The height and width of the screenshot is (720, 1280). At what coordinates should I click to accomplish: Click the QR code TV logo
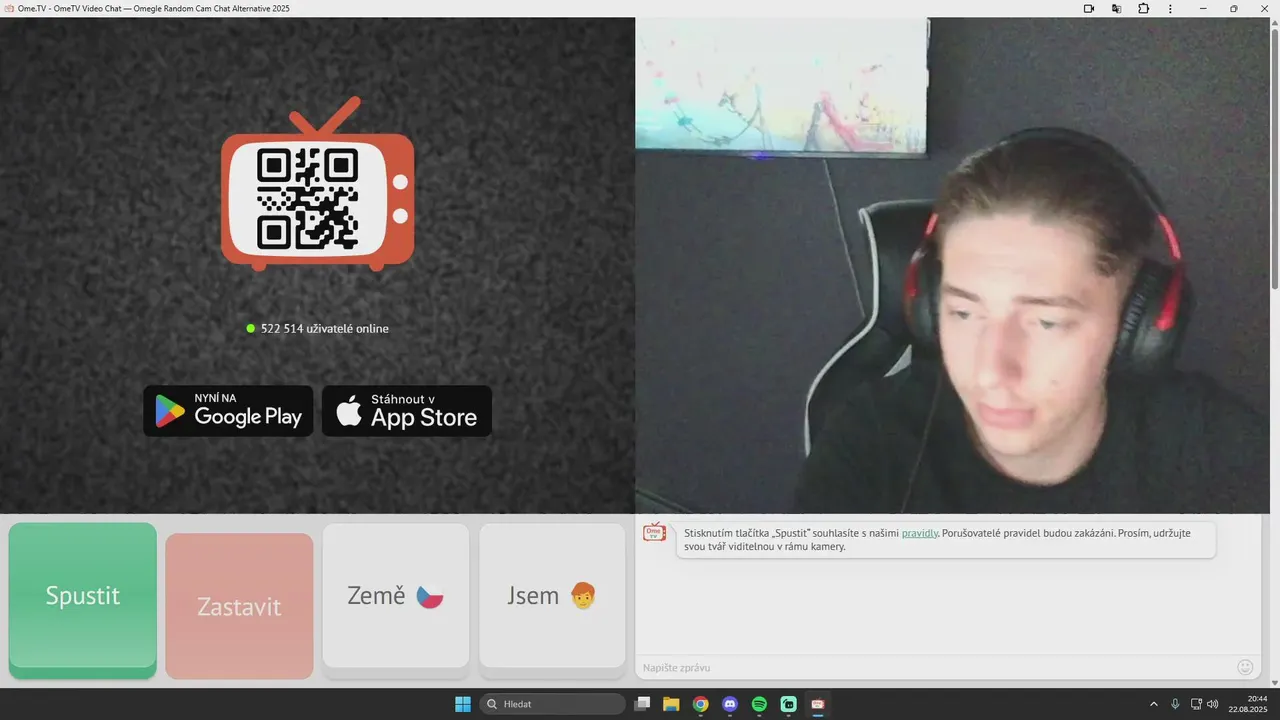[318, 185]
